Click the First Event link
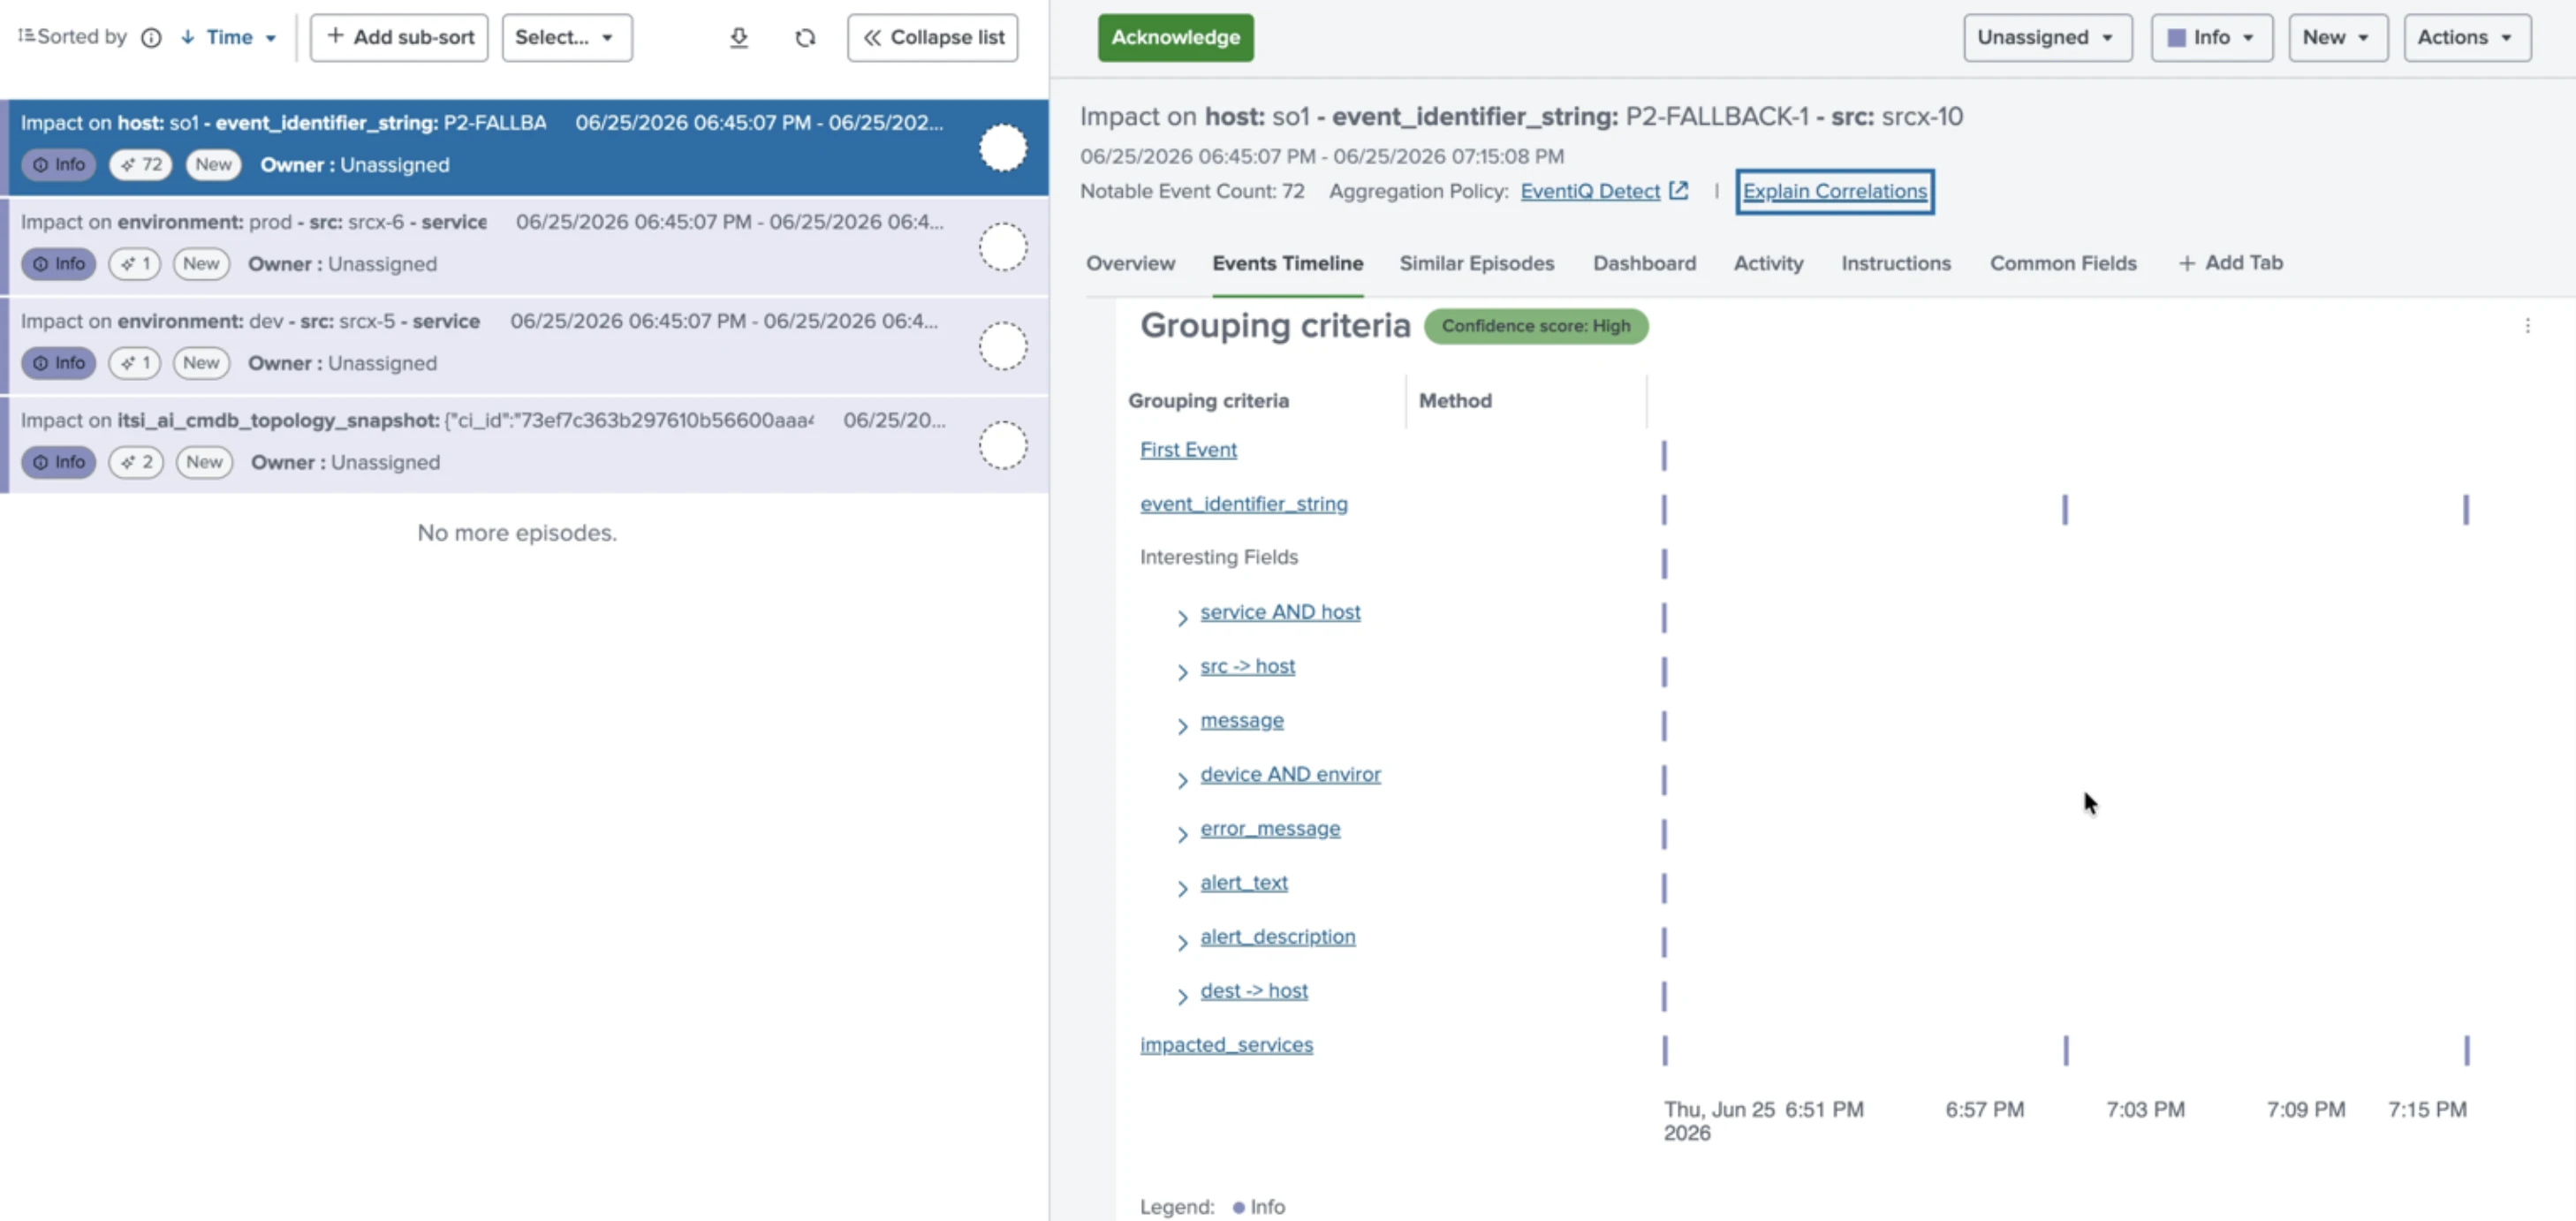This screenshot has width=2576, height=1221. (1188, 450)
